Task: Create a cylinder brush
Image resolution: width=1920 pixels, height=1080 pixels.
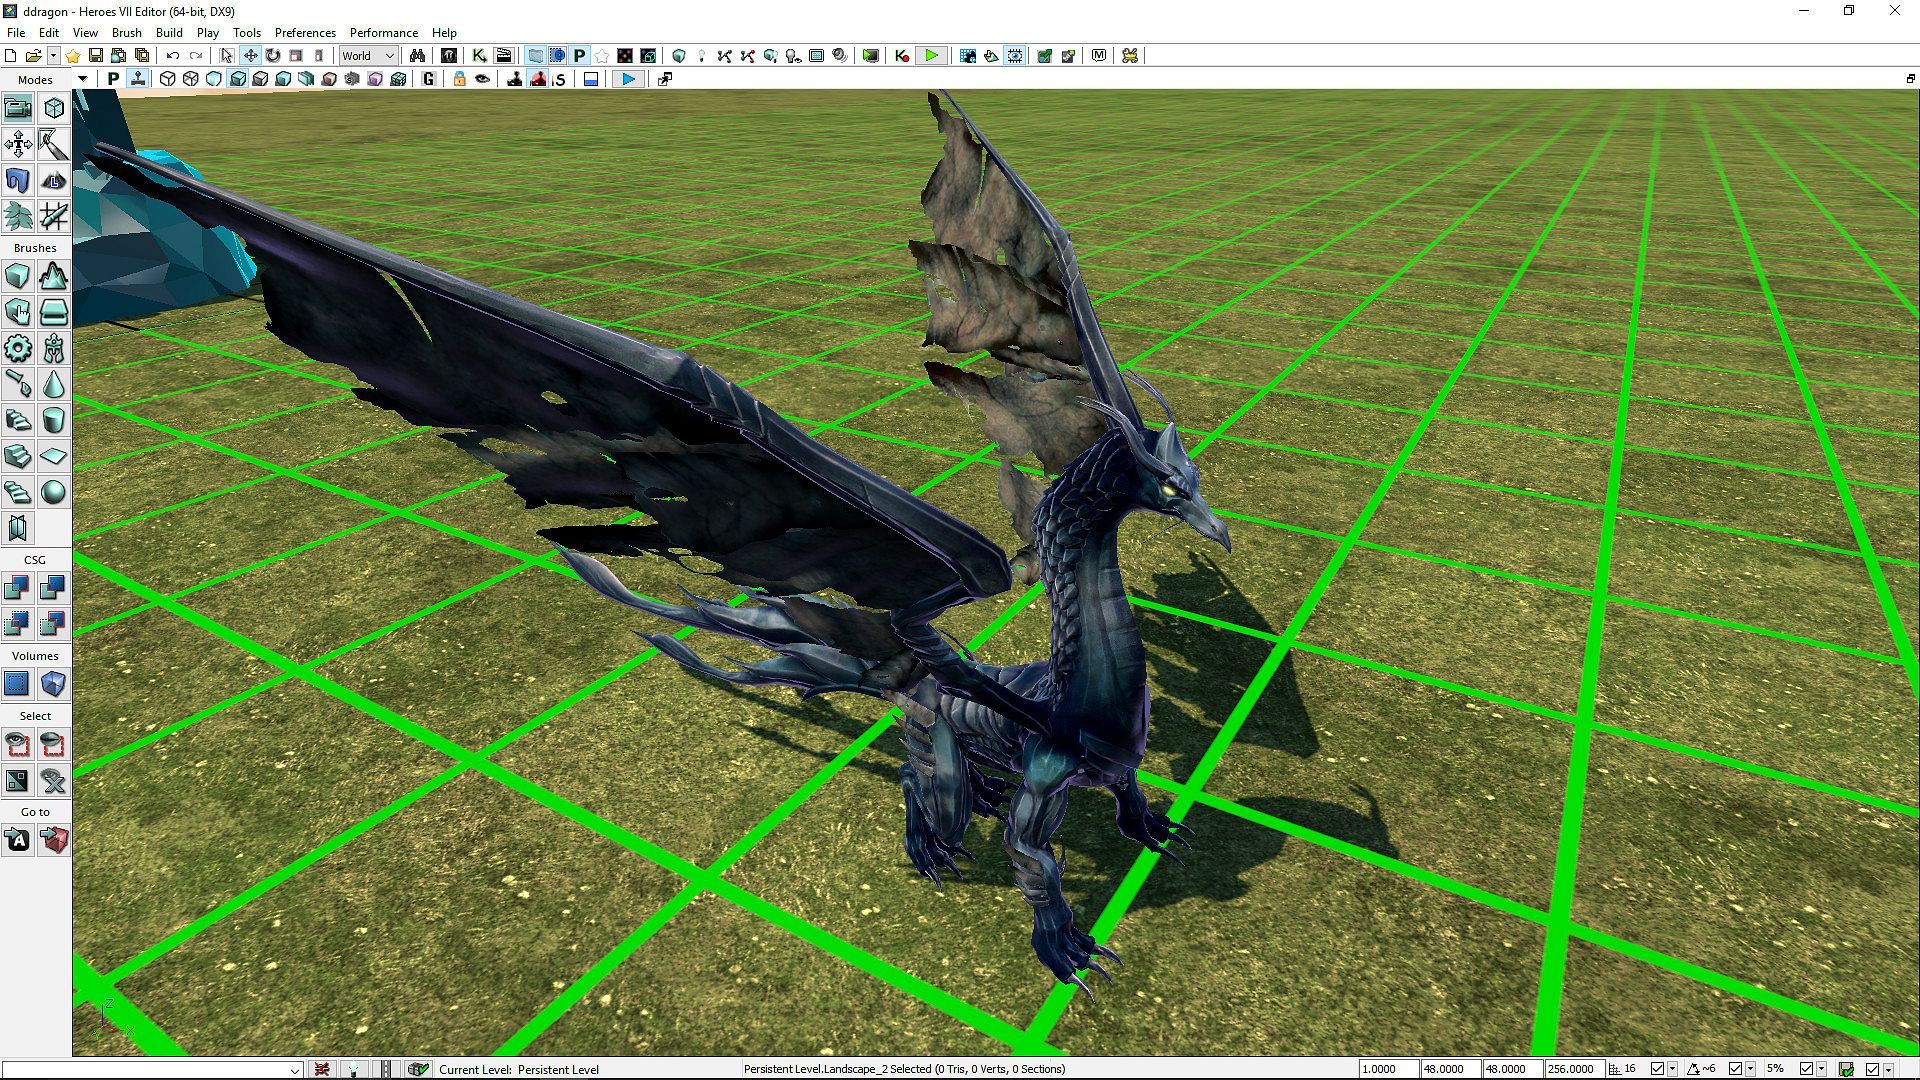Action: (54, 420)
